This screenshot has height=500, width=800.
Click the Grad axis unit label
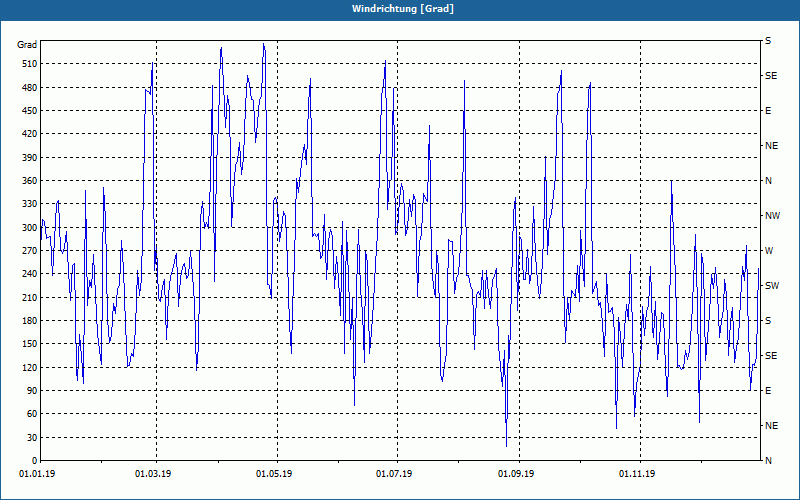coord(27,45)
